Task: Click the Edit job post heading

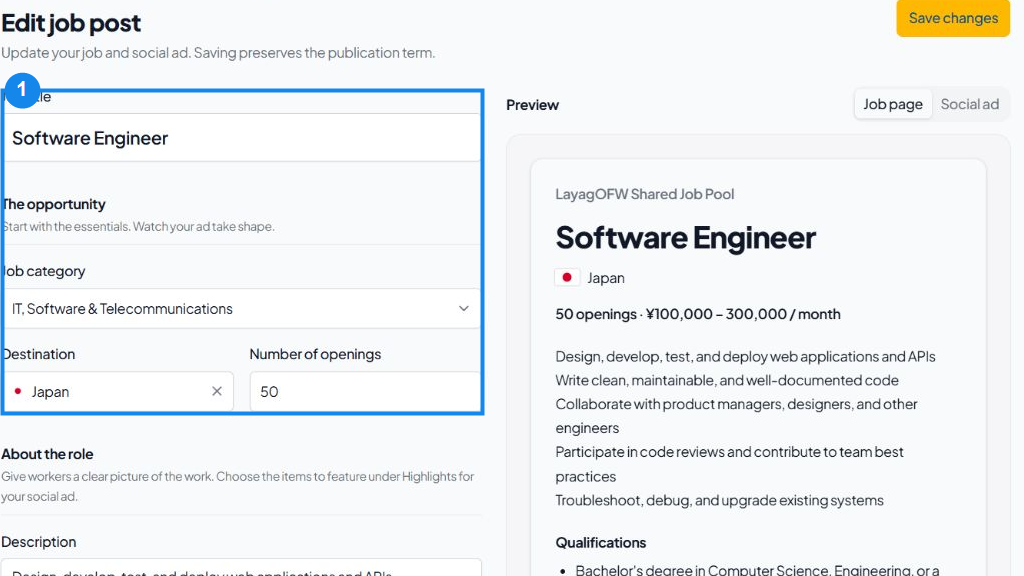Action: [x=71, y=24]
